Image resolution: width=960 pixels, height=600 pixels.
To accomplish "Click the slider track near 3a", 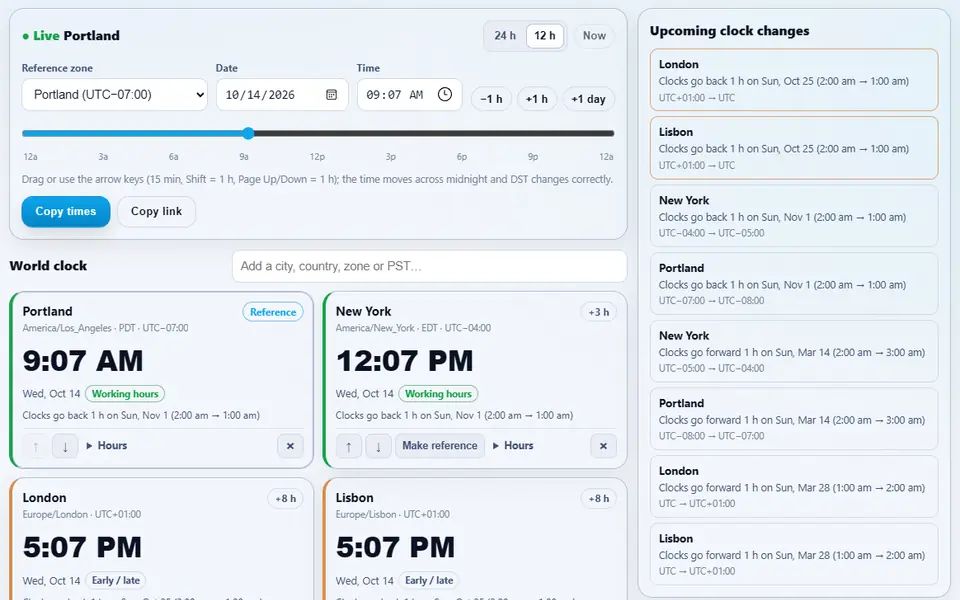I will [103, 133].
